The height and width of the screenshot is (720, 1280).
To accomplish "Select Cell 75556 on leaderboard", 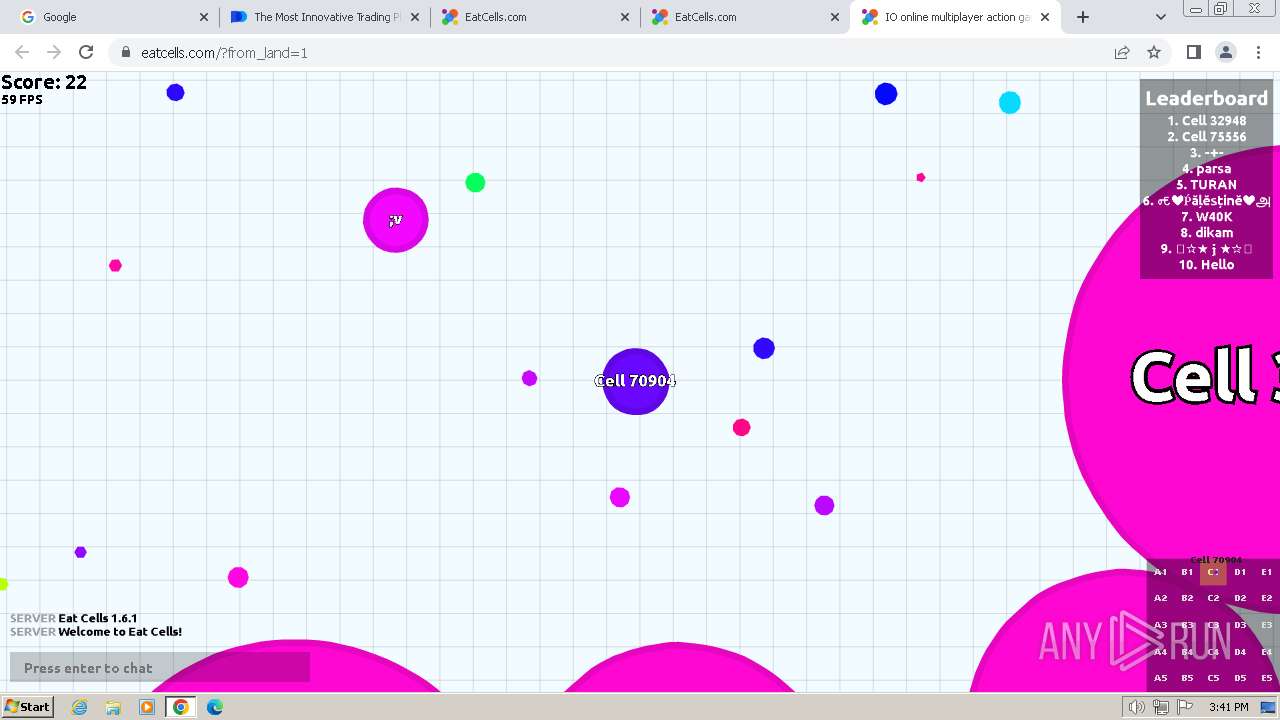I will pyautogui.click(x=1206, y=137).
